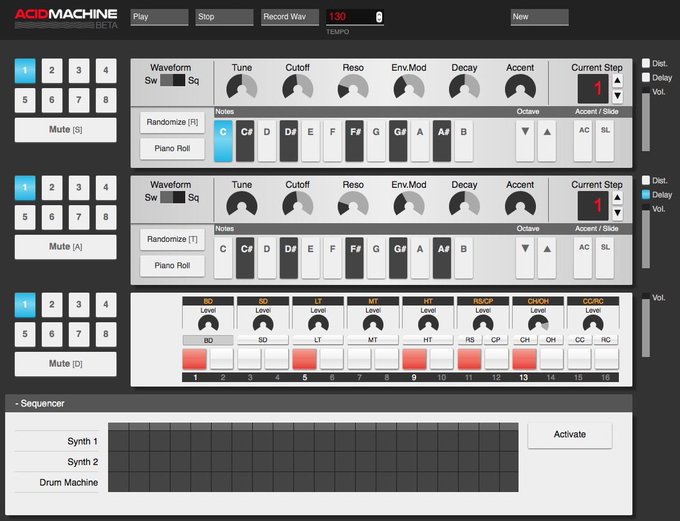Viewport: 680px width, 521px height.
Task: Click the HT drum Level knob
Action: click(x=428, y=324)
